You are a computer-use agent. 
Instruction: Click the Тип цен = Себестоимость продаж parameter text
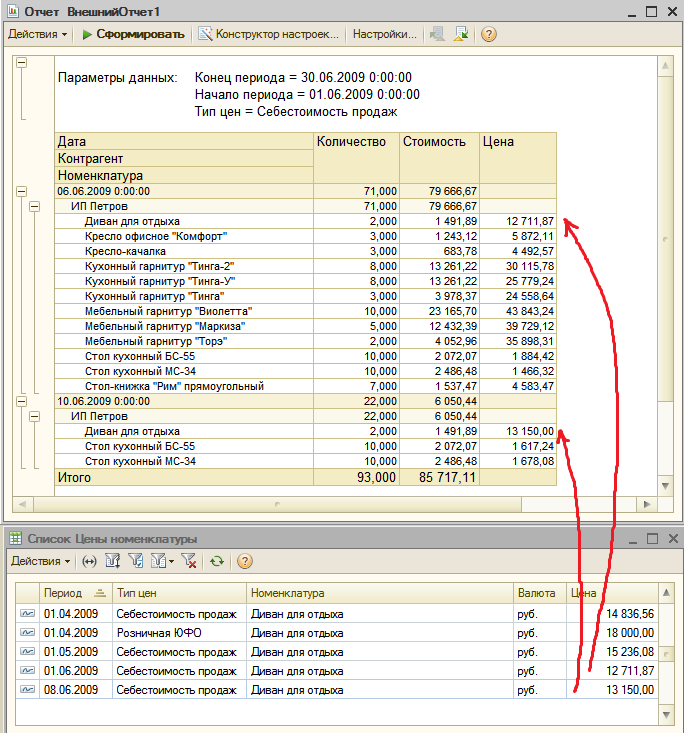(x=296, y=112)
